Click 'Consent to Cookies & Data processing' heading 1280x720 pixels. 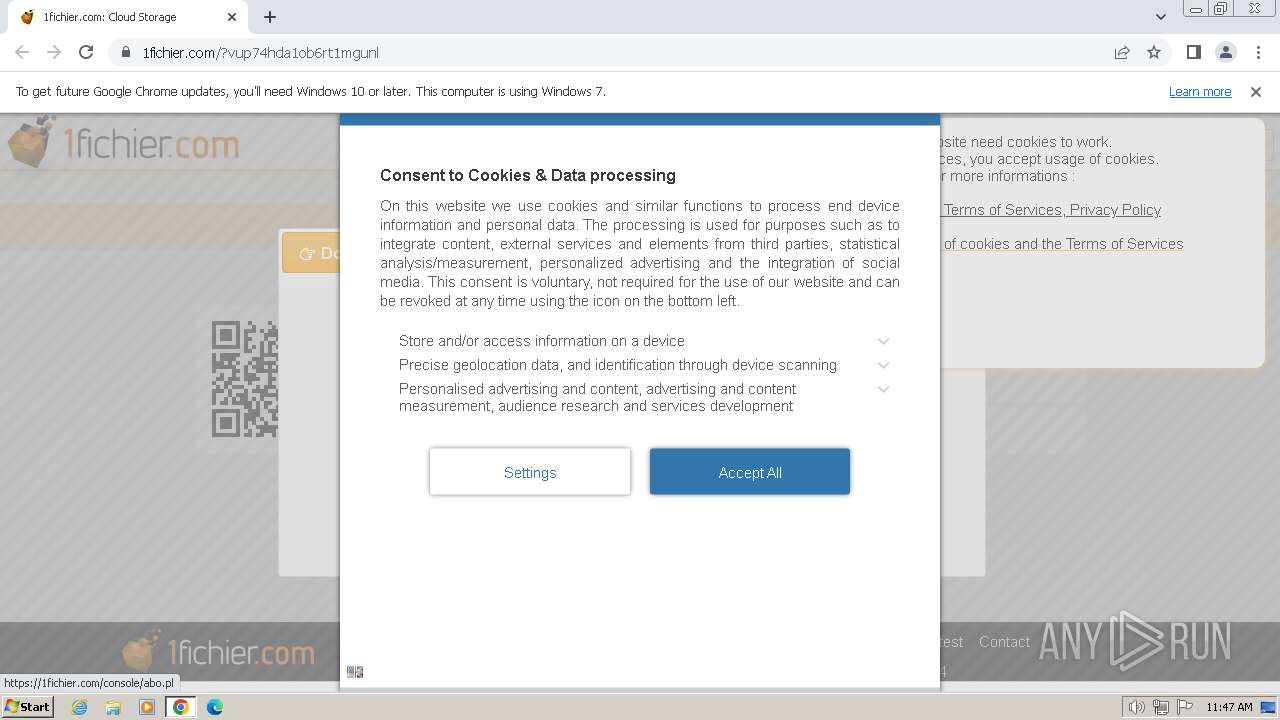click(x=528, y=175)
